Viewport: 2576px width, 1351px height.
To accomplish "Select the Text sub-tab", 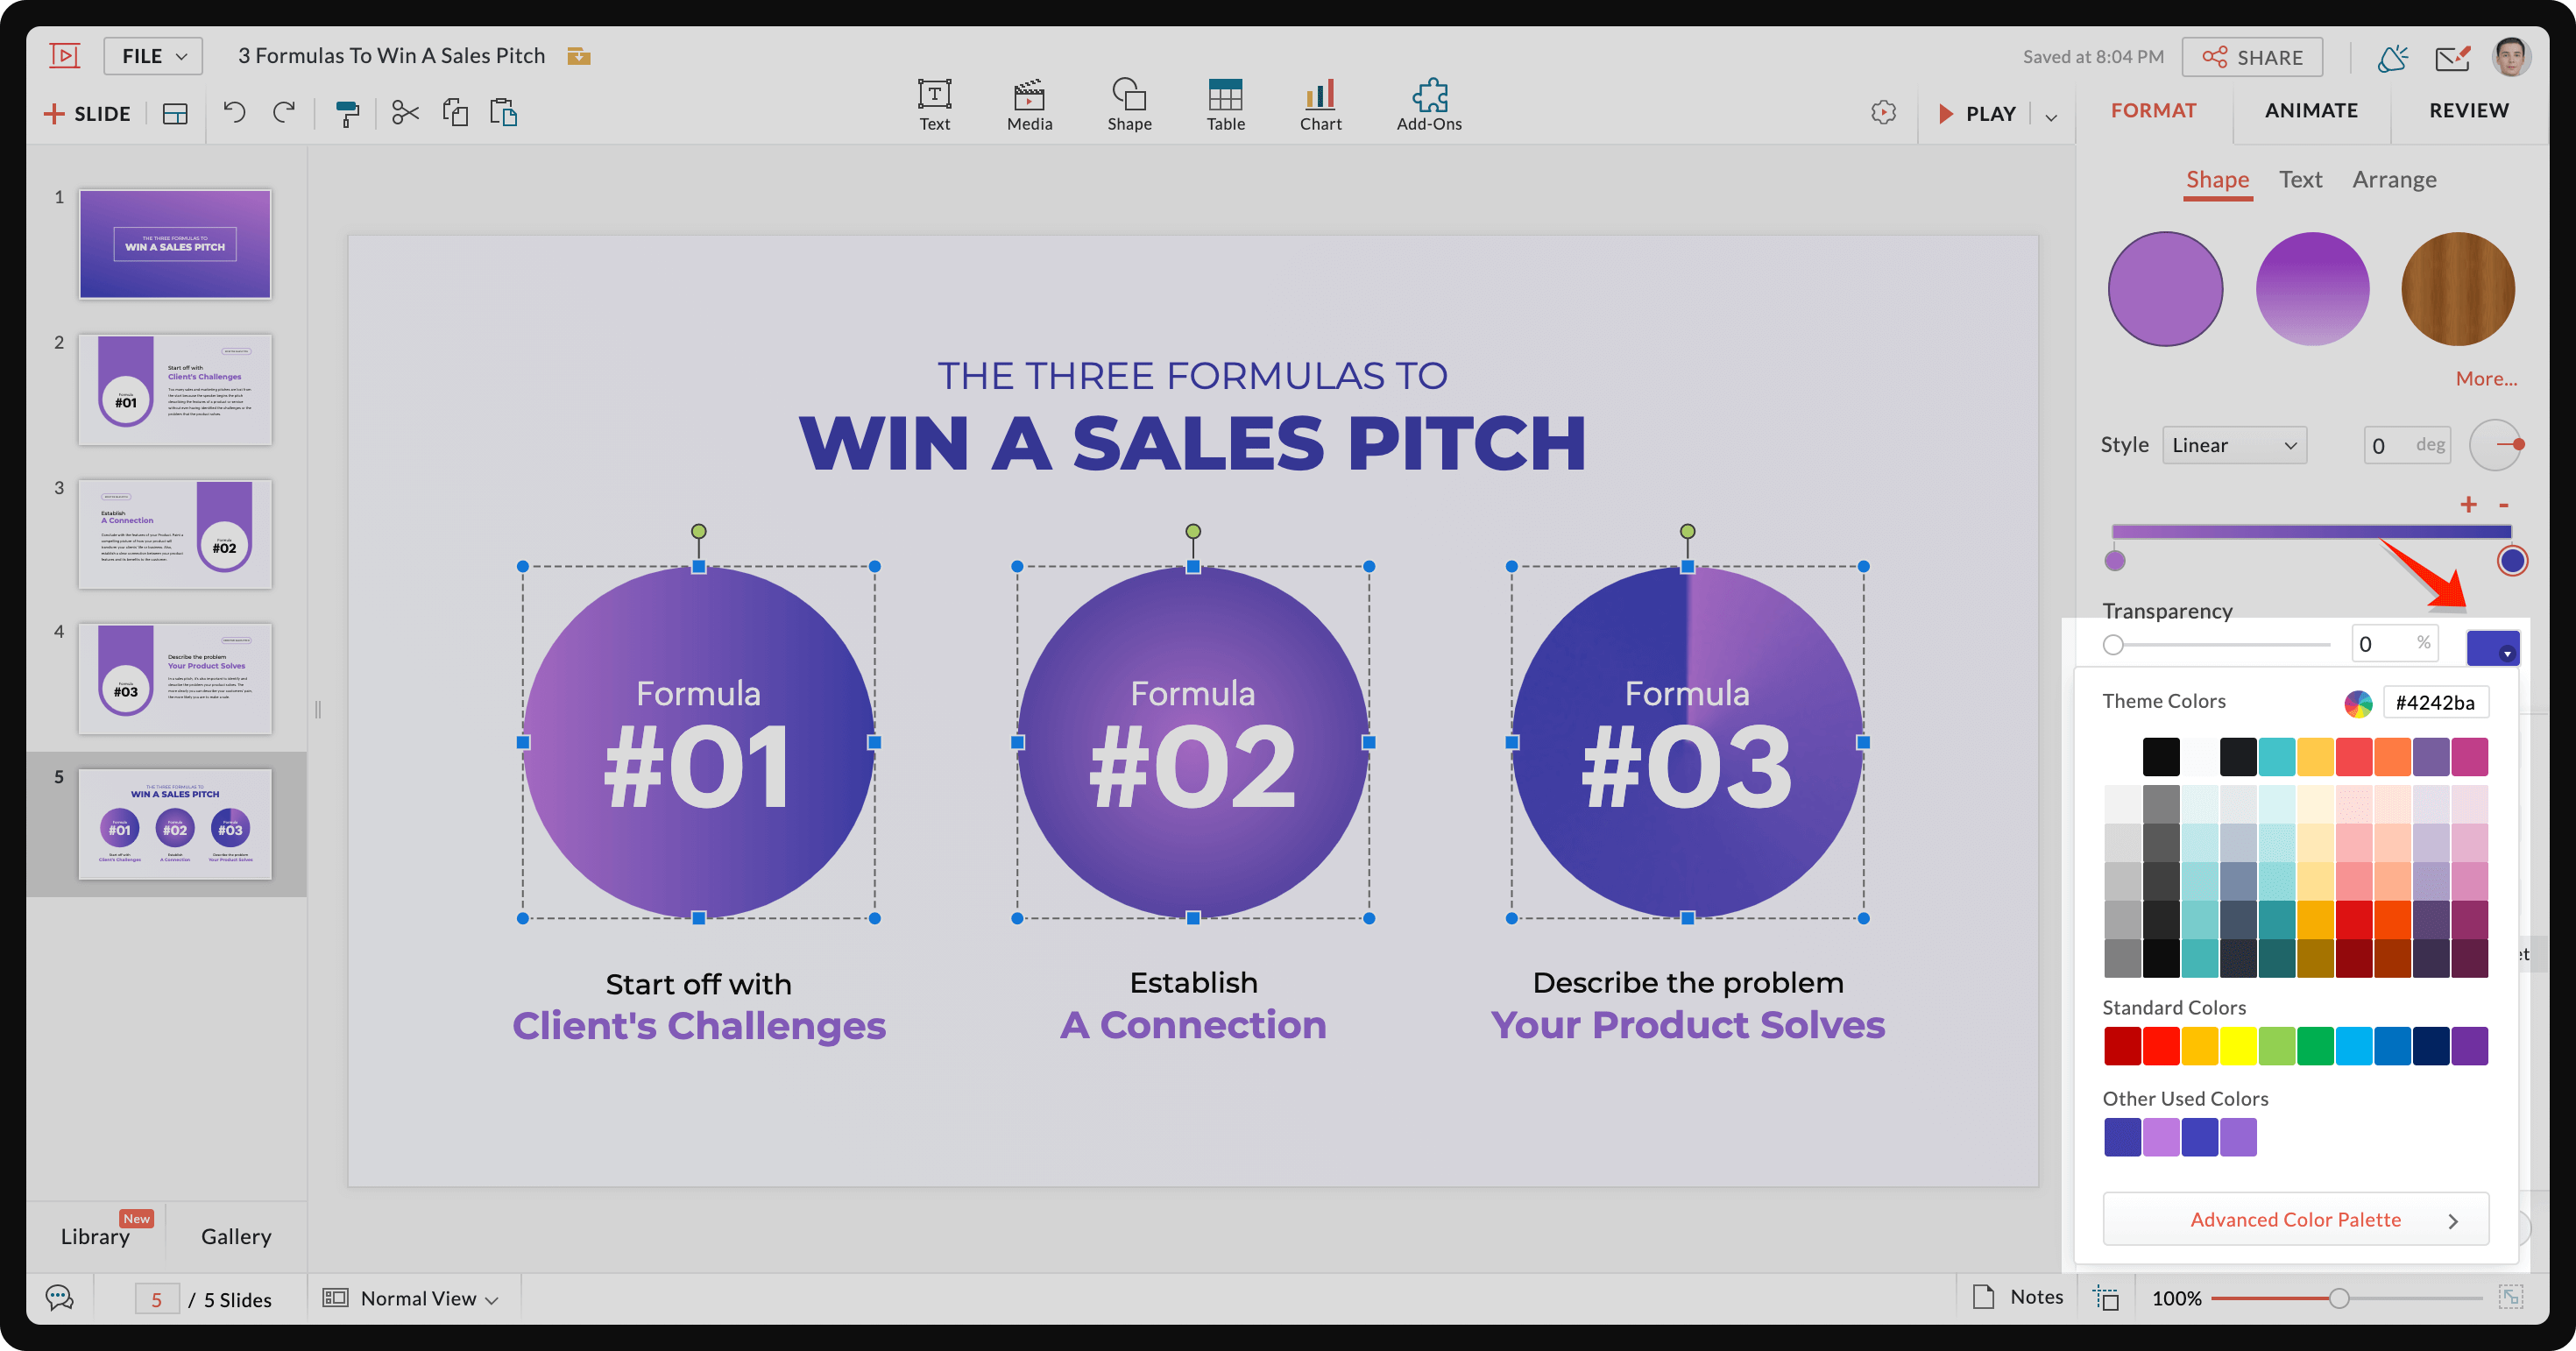I will [2300, 179].
